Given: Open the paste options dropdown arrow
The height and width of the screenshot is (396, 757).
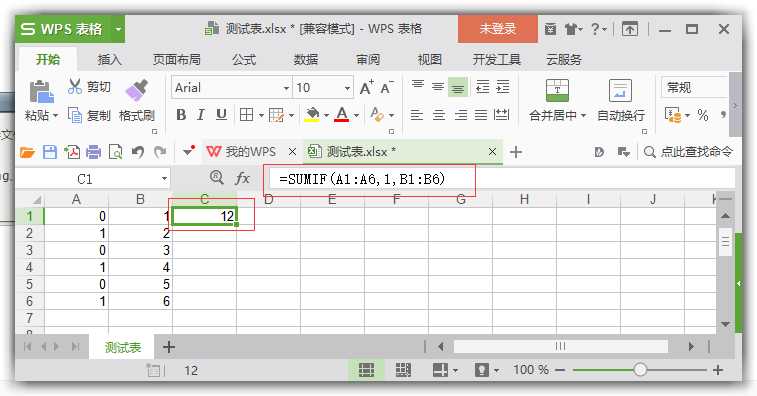Looking at the screenshot, I should coord(55,115).
